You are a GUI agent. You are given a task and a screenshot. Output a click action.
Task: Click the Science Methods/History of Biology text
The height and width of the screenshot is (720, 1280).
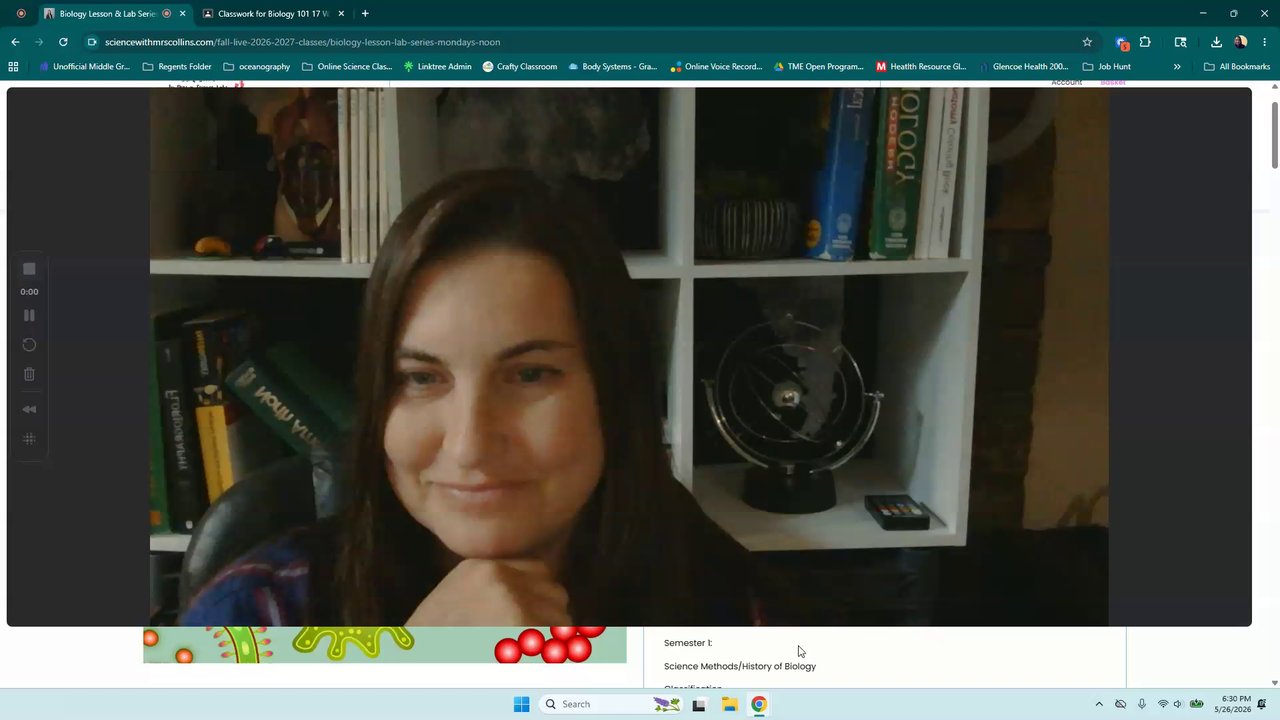(x=740, y=666)
